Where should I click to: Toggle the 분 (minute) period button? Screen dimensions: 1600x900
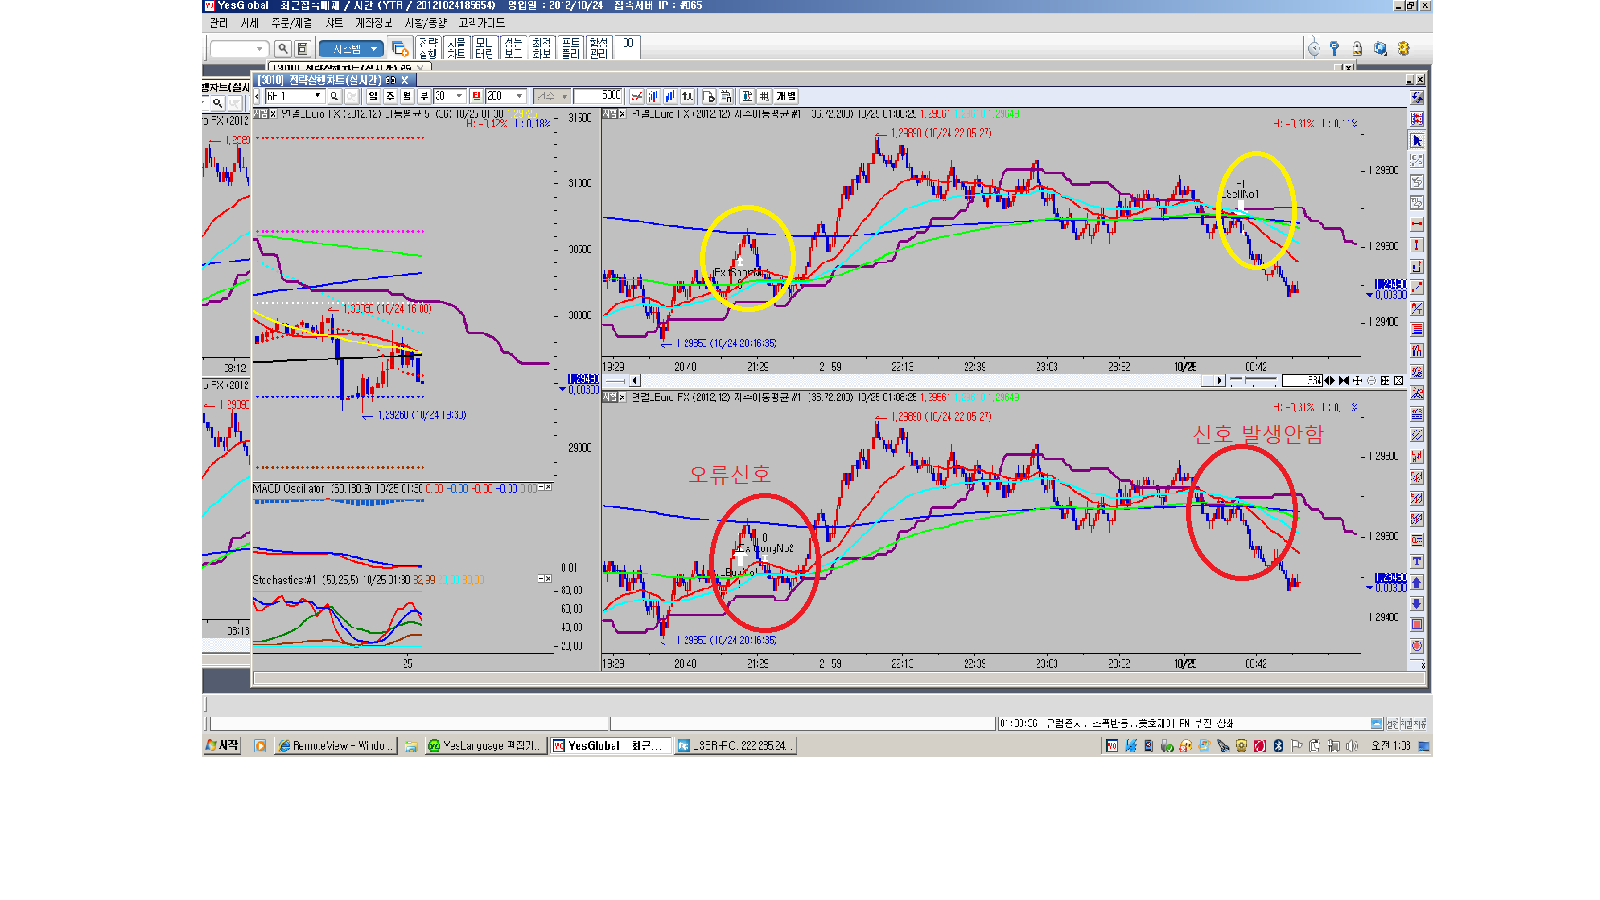coord(424,96)
